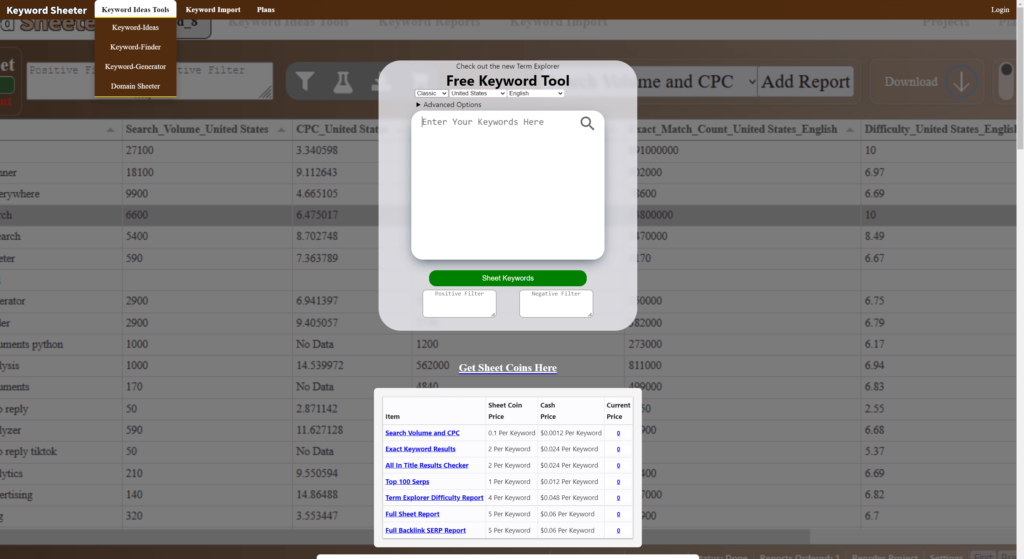
Task: Click the green Sheet Keywords button
Action: pyautogui.click(x=507, y=278)
